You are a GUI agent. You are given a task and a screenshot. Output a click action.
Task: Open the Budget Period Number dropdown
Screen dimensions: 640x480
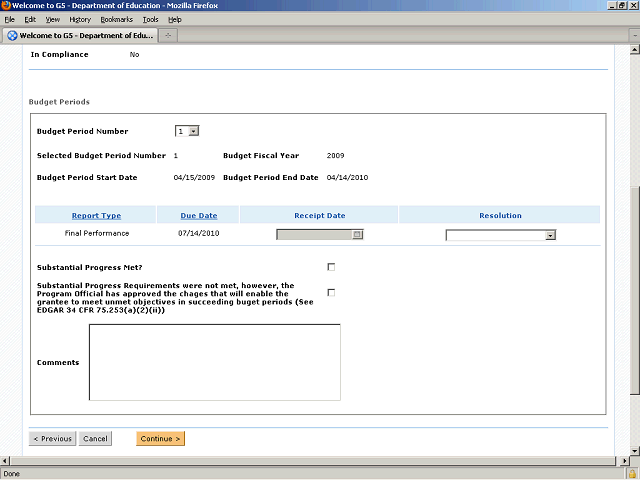pos(187,131)
